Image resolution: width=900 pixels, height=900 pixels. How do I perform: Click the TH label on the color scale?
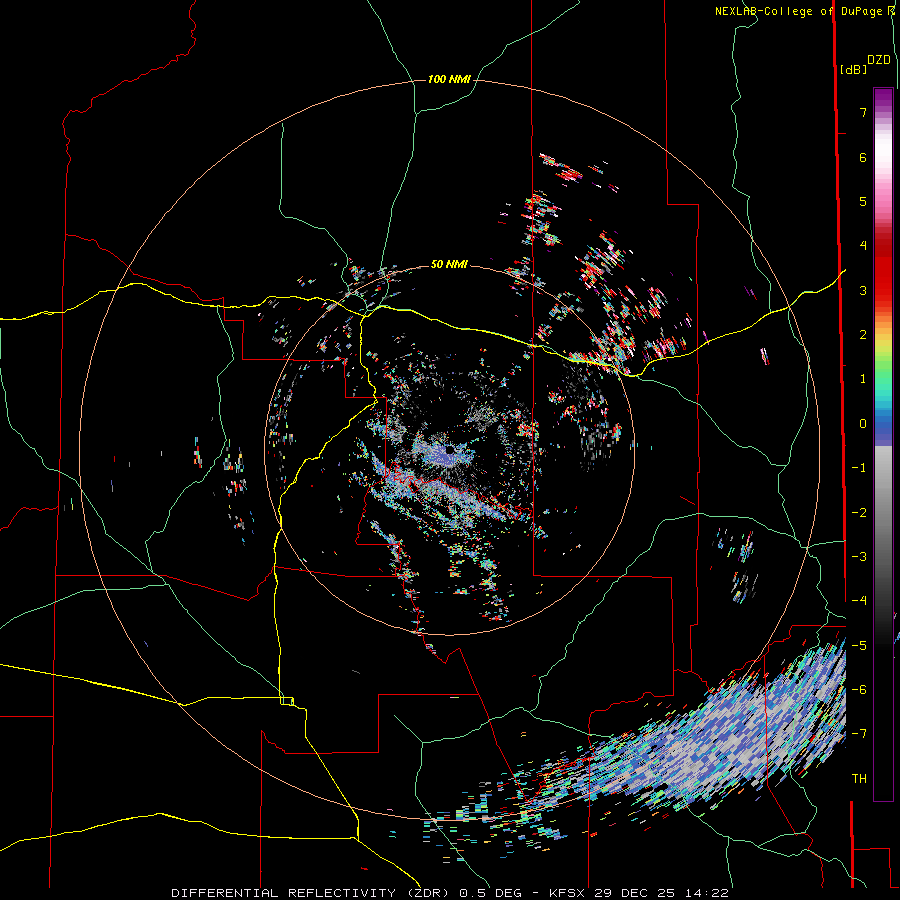859,778
